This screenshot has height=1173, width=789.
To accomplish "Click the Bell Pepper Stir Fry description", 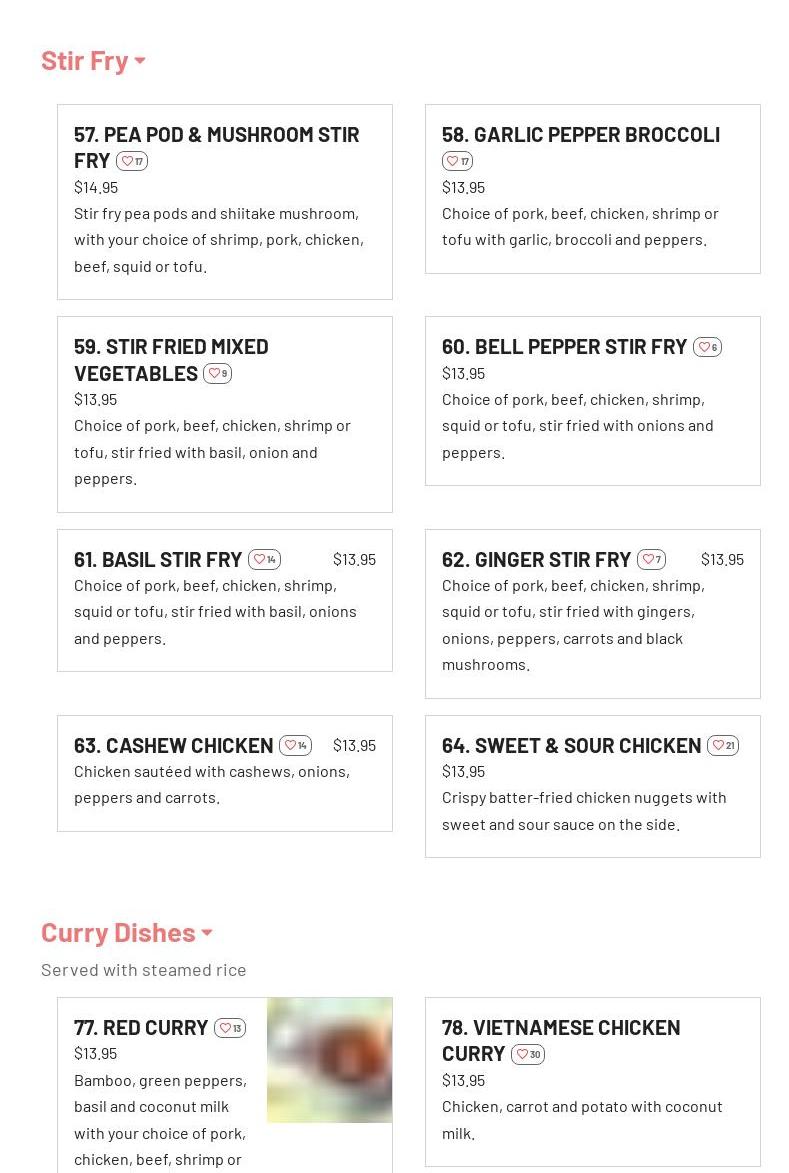I will pos(577,425).
